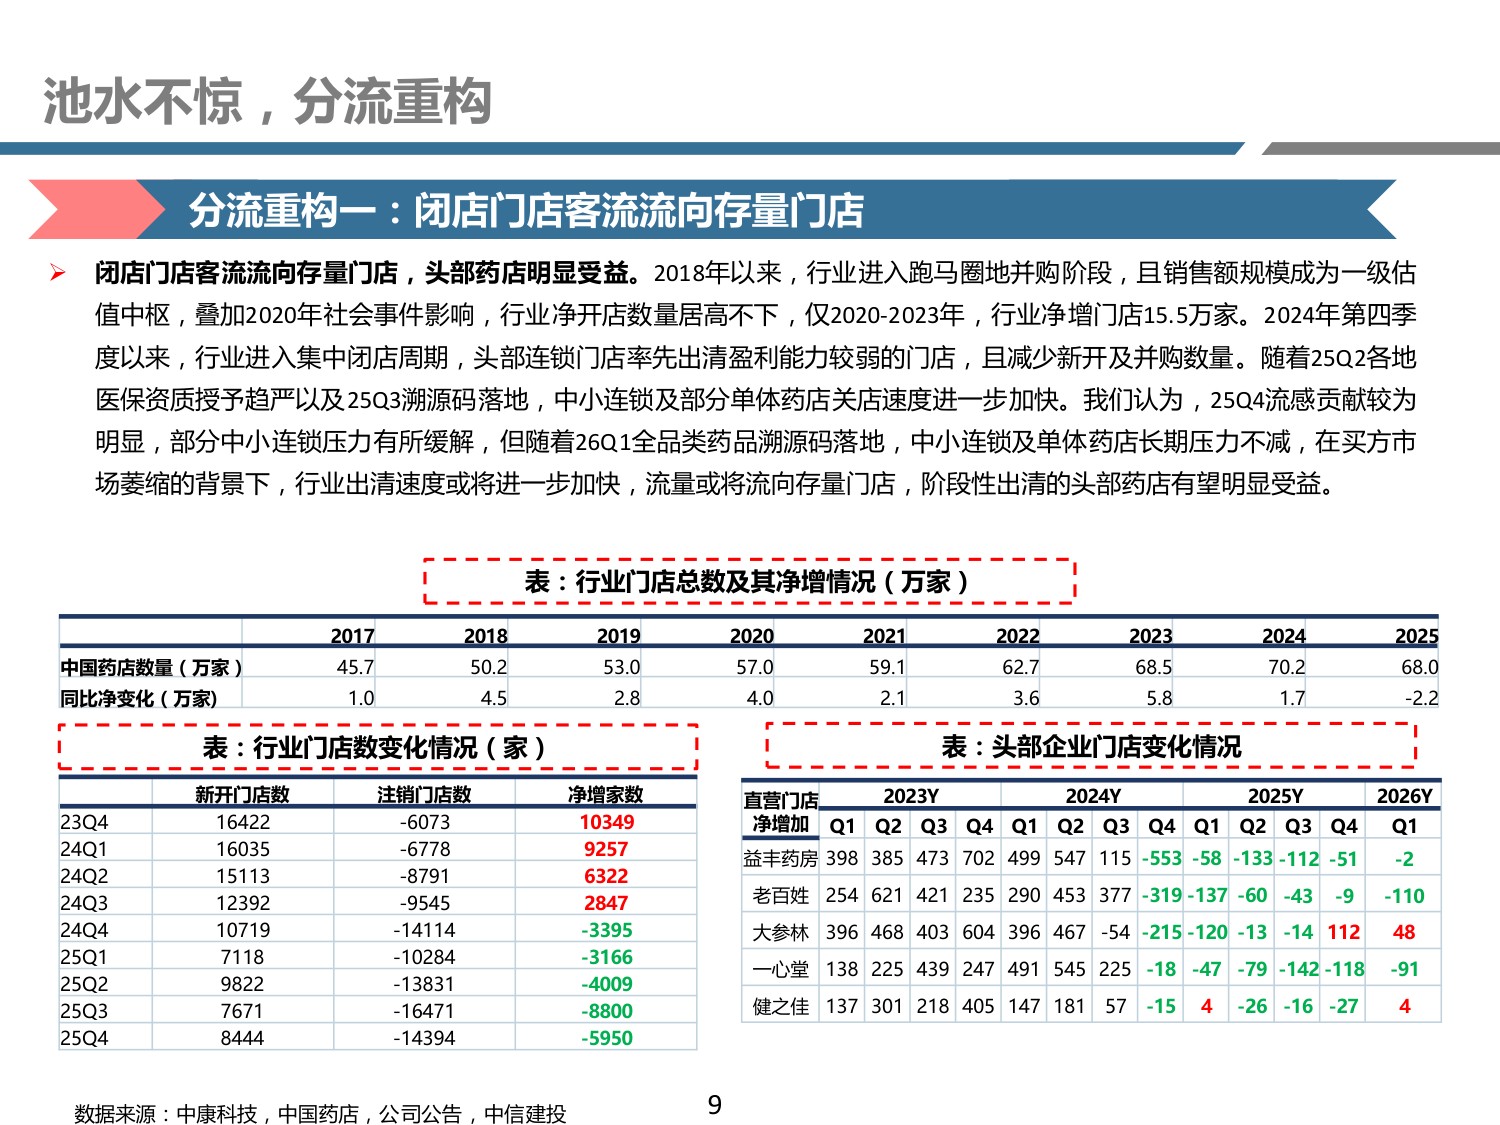Click the red 2847 net increase value

(606, 903)
